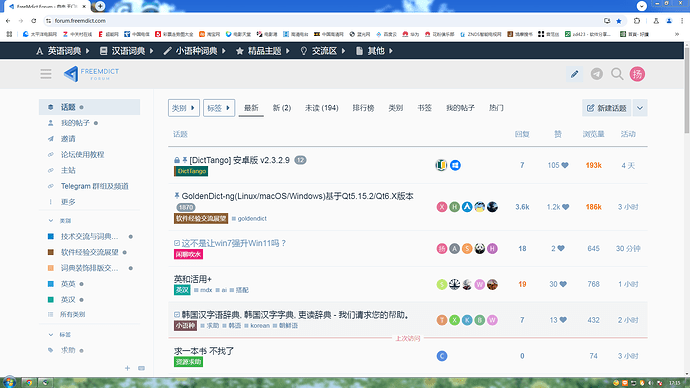Click the 闲聊吹水 category badge
This screenshot has height=388, width=690.
coord(188,254)
